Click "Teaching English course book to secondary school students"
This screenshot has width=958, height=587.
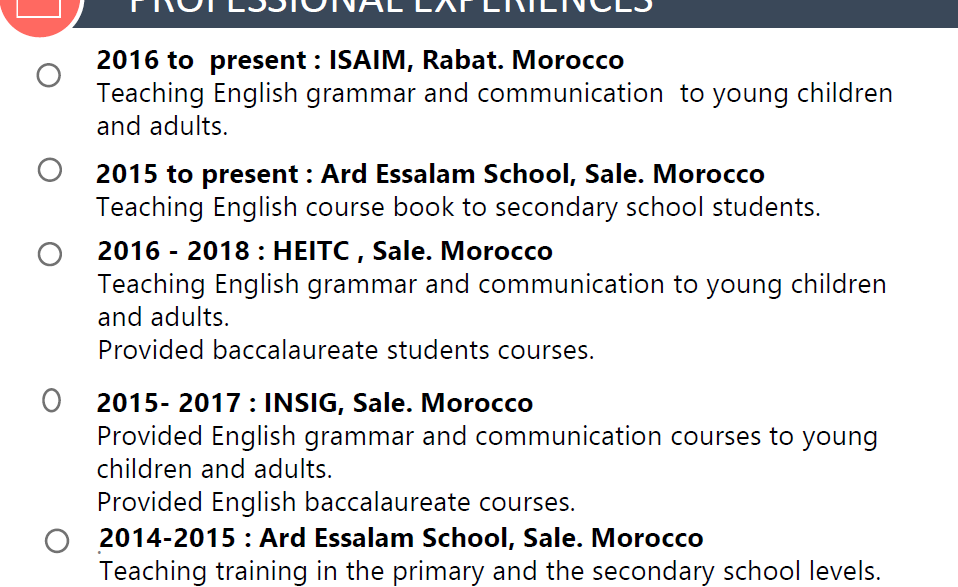[458, 207]
